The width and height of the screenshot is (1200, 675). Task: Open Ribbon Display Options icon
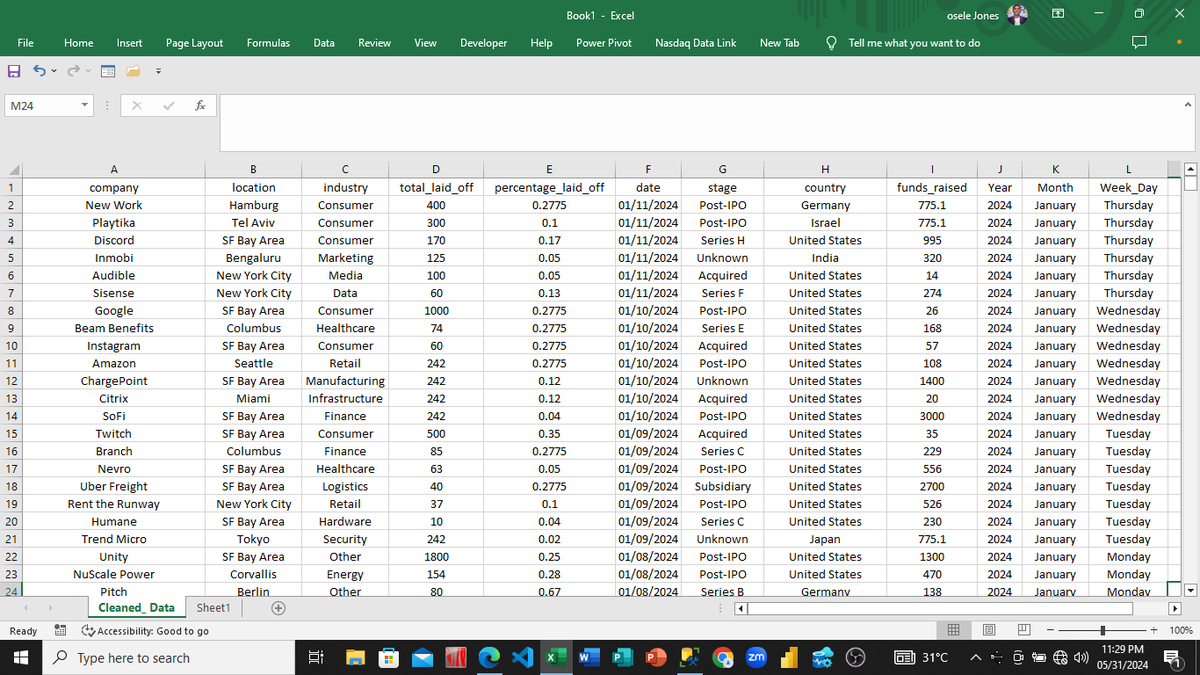click(x=1059, y=15)
